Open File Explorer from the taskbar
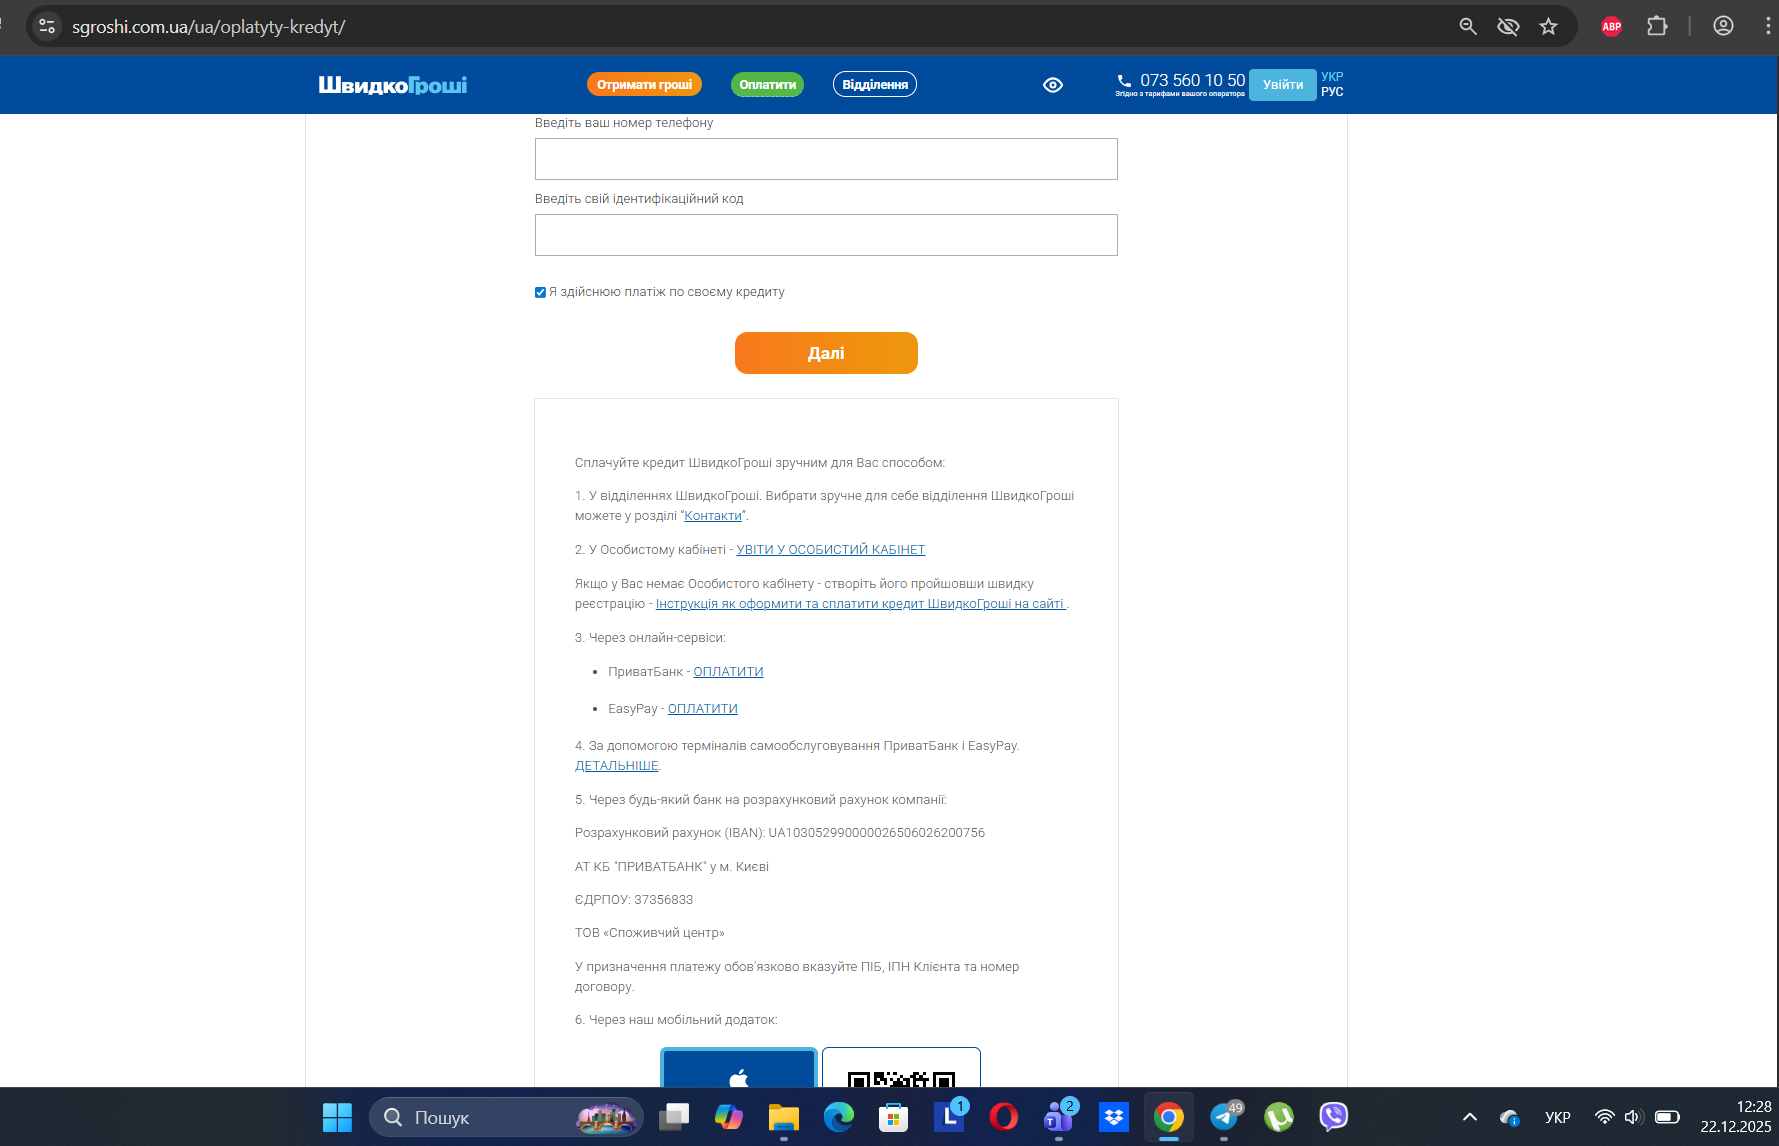This screenshot has height=1146, width=1779. 784,1117
